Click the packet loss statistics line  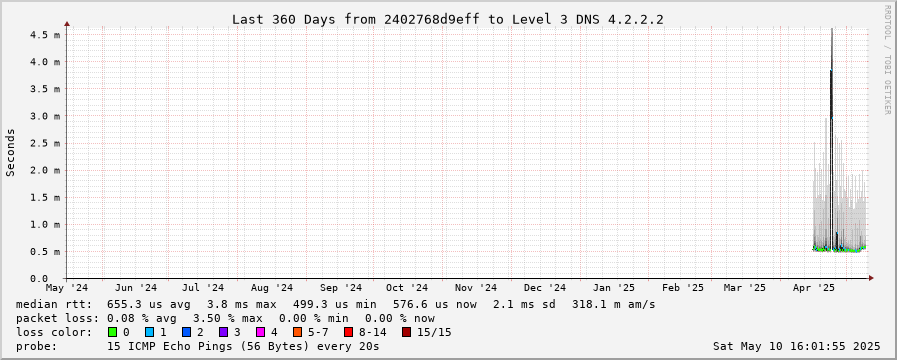click(225, 318)
